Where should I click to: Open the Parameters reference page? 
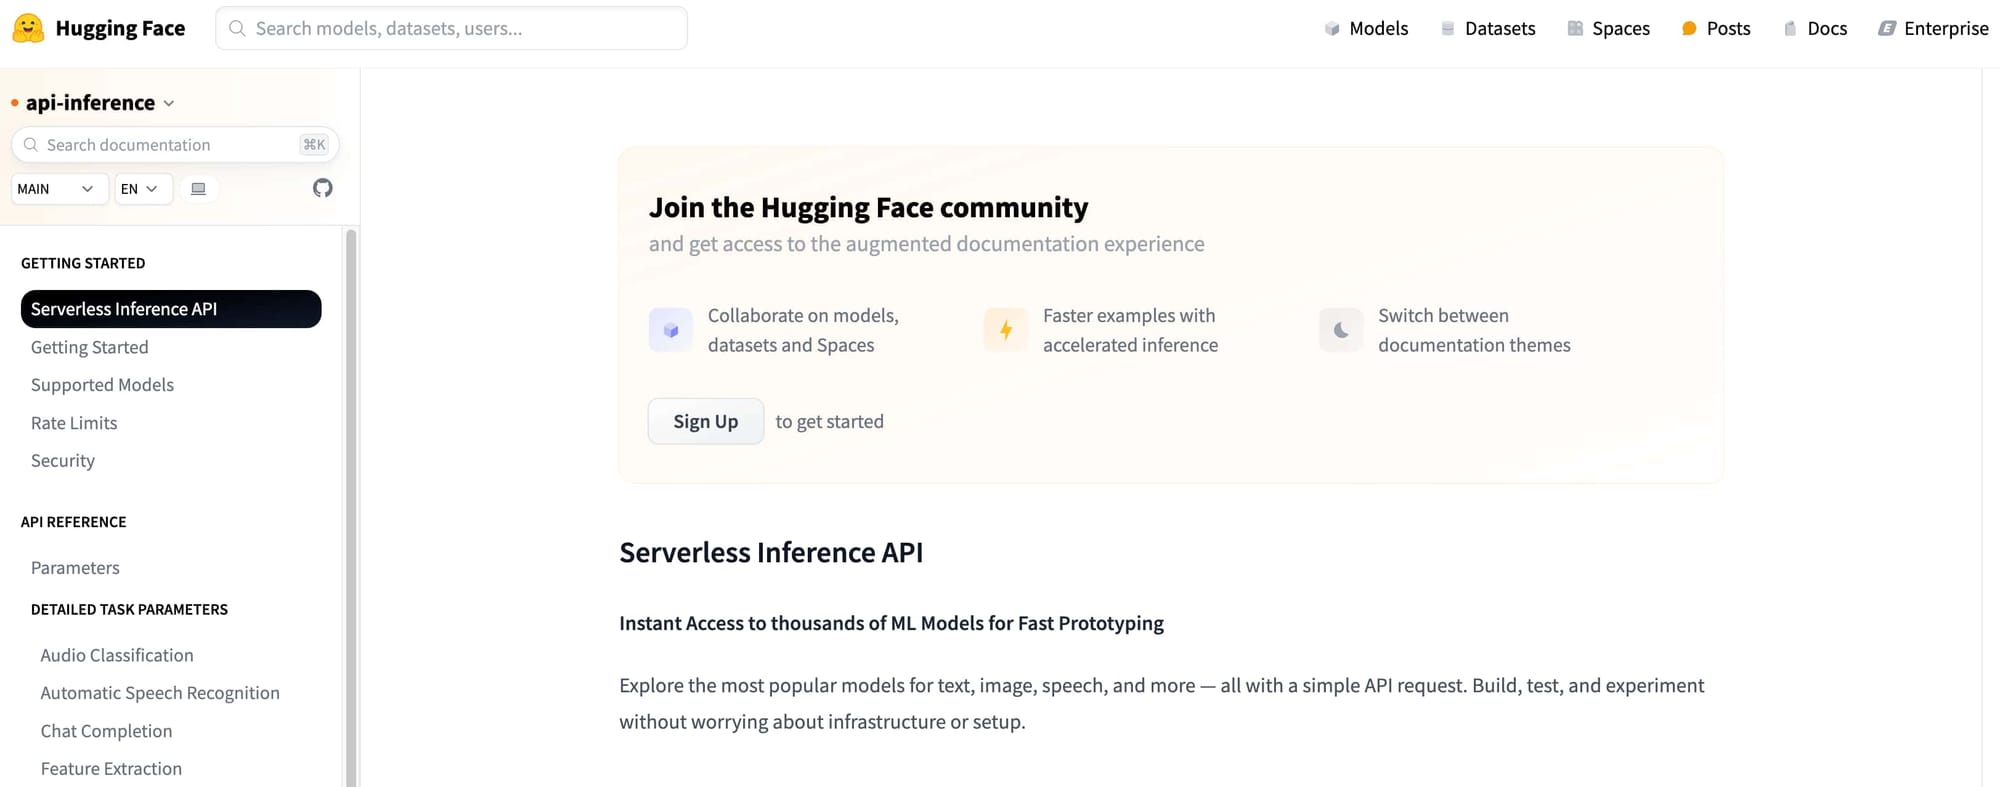(x=75, y=568)
